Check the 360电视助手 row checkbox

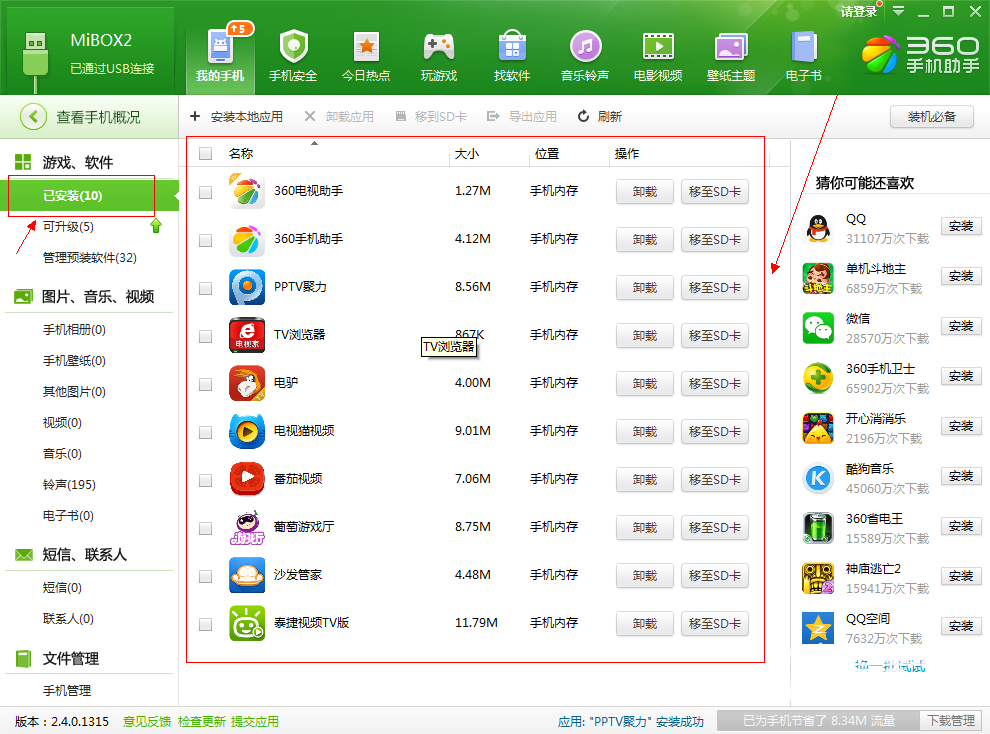205,192
